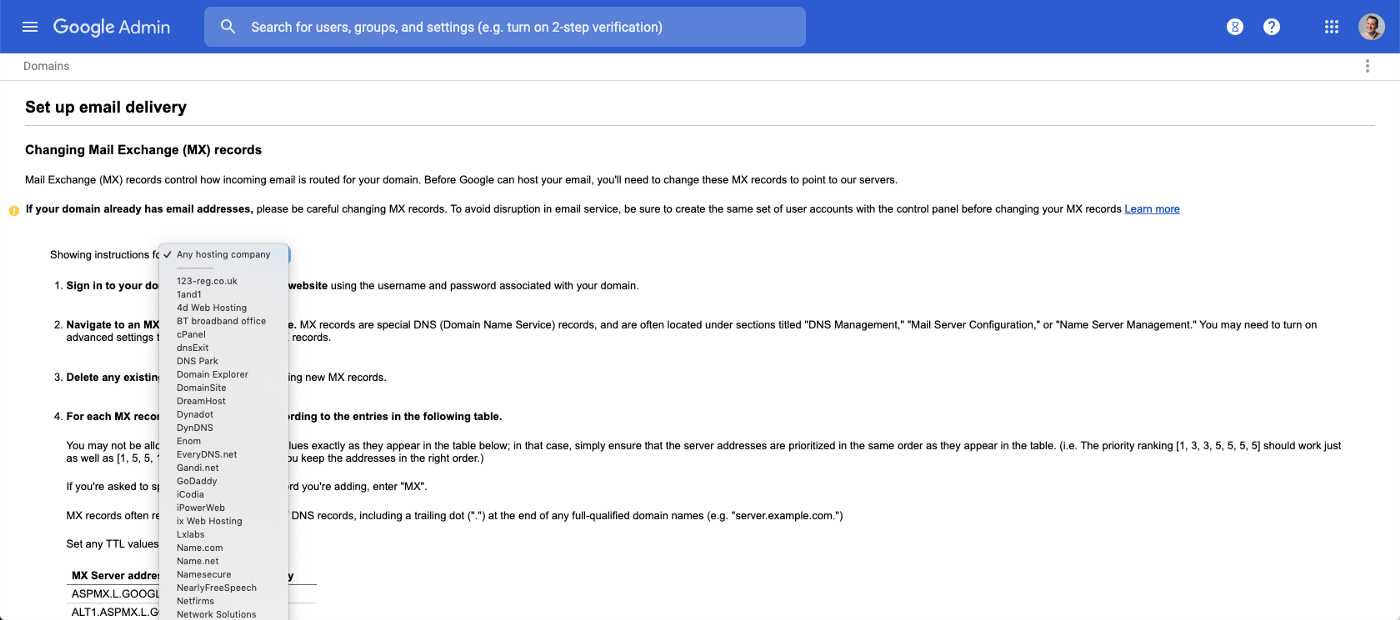
Task: Select Dynadot from the list
Action: pos(195,414)
